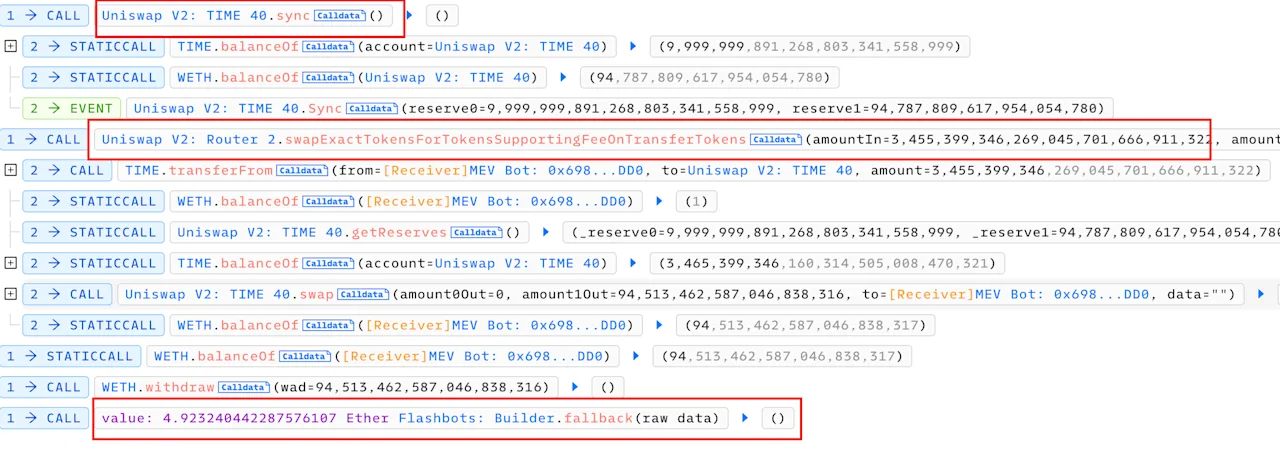
Task: Toggle return arrow after TIME.balanceOf returning 3,465,399,346
Action: click(x=633, y=264)
